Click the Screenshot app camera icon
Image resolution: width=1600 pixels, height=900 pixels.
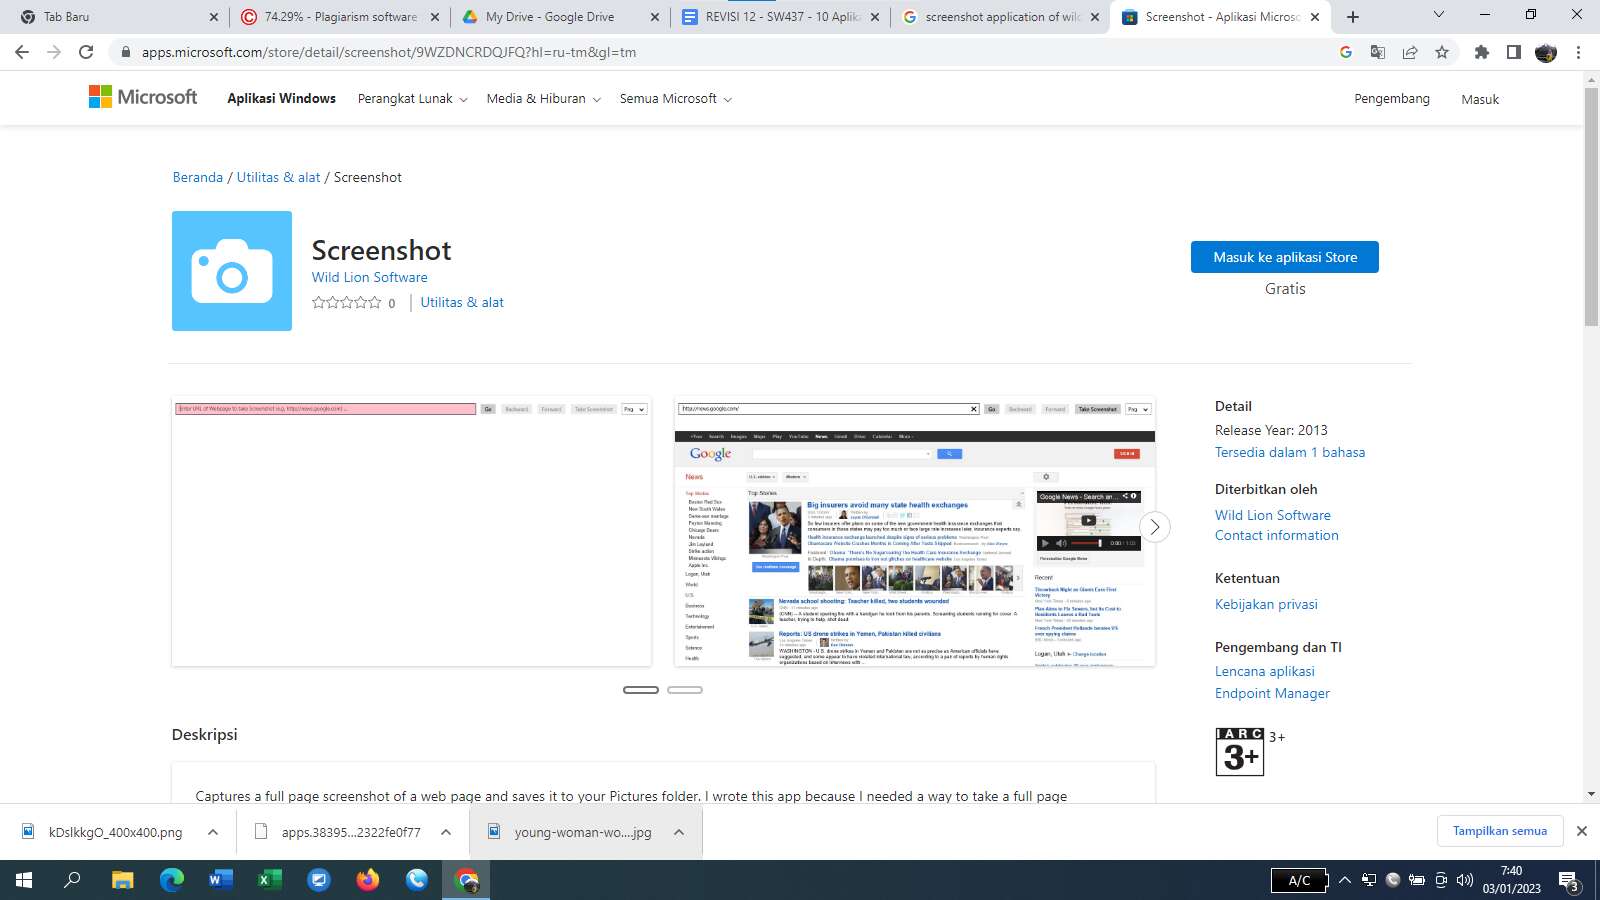tap(232, 271)
